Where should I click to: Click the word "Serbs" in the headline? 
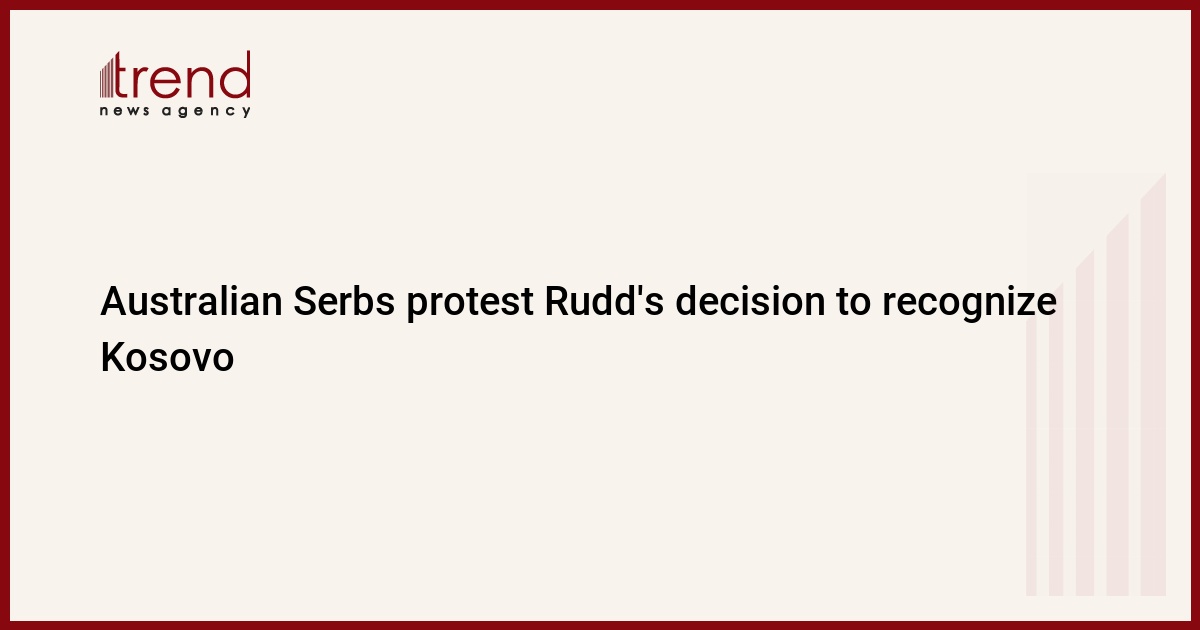pos(345,302)
